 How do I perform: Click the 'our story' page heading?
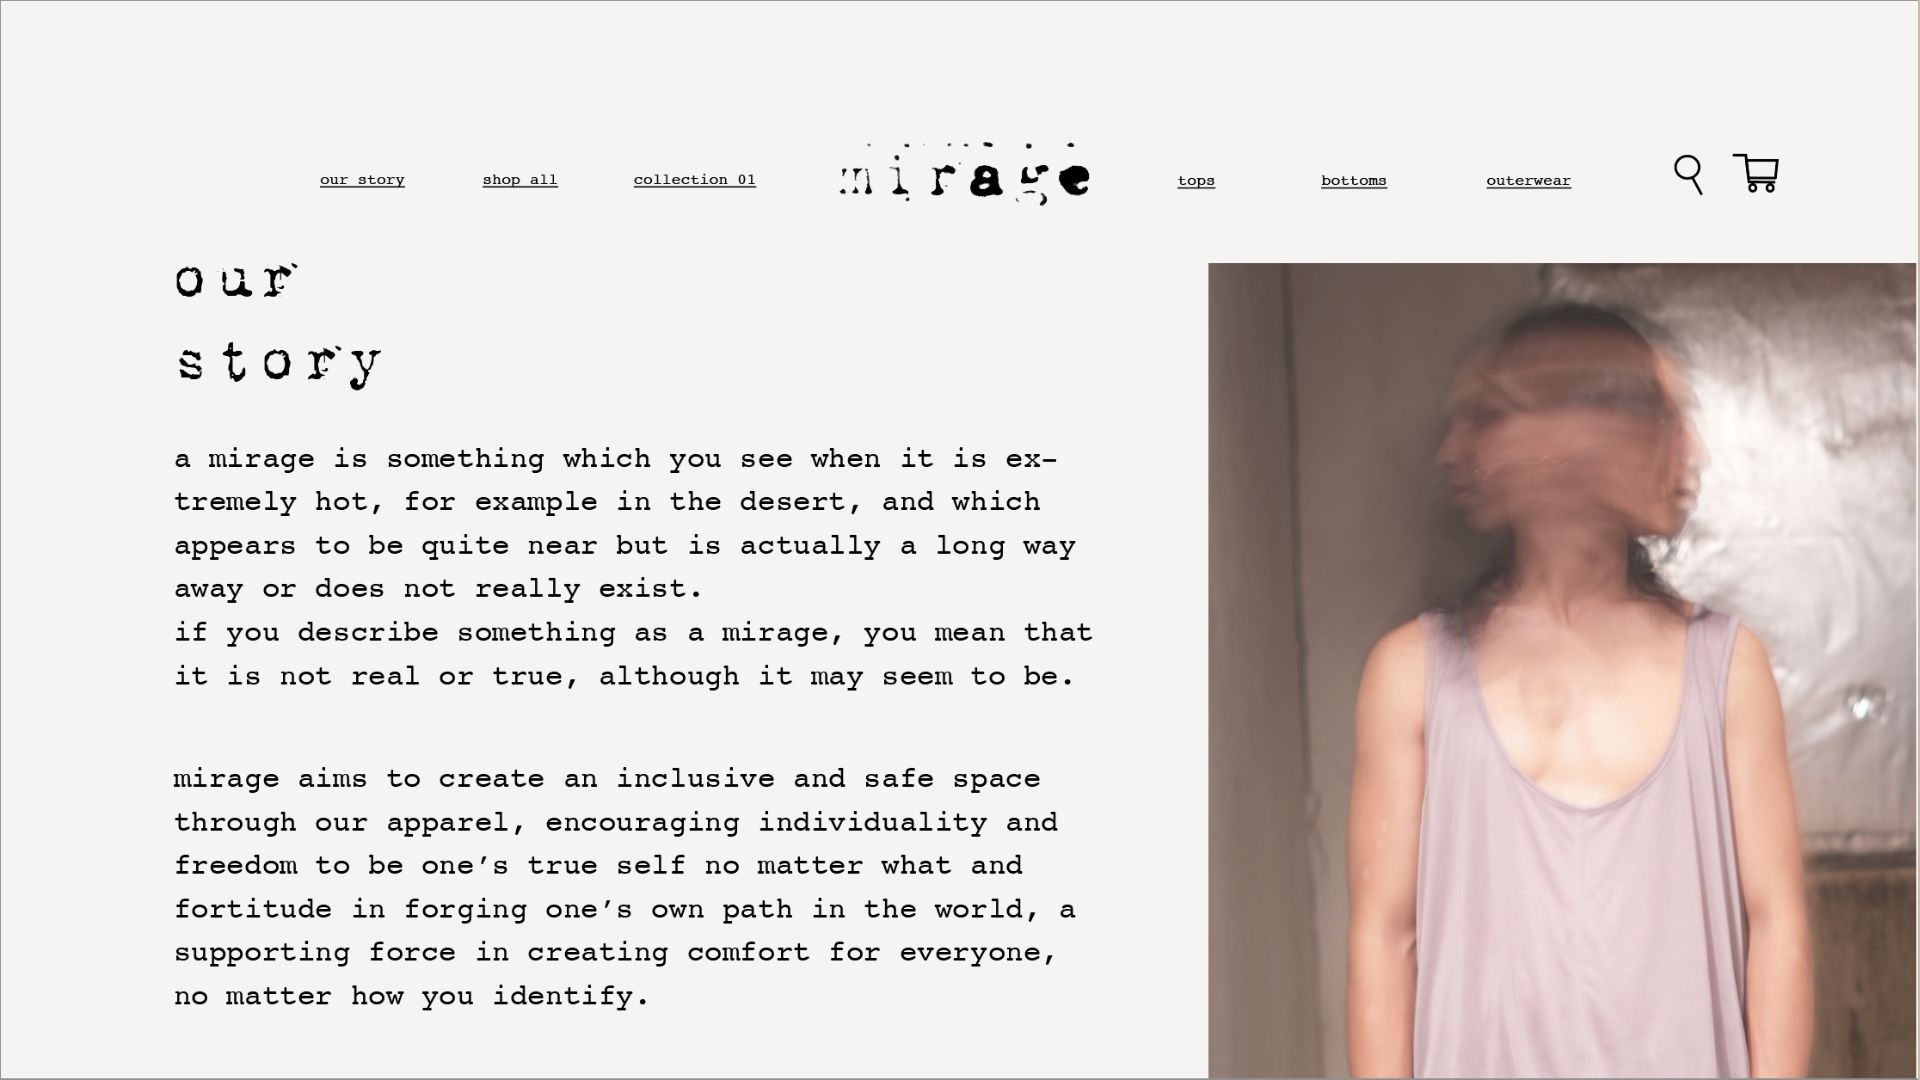[278, 323]
